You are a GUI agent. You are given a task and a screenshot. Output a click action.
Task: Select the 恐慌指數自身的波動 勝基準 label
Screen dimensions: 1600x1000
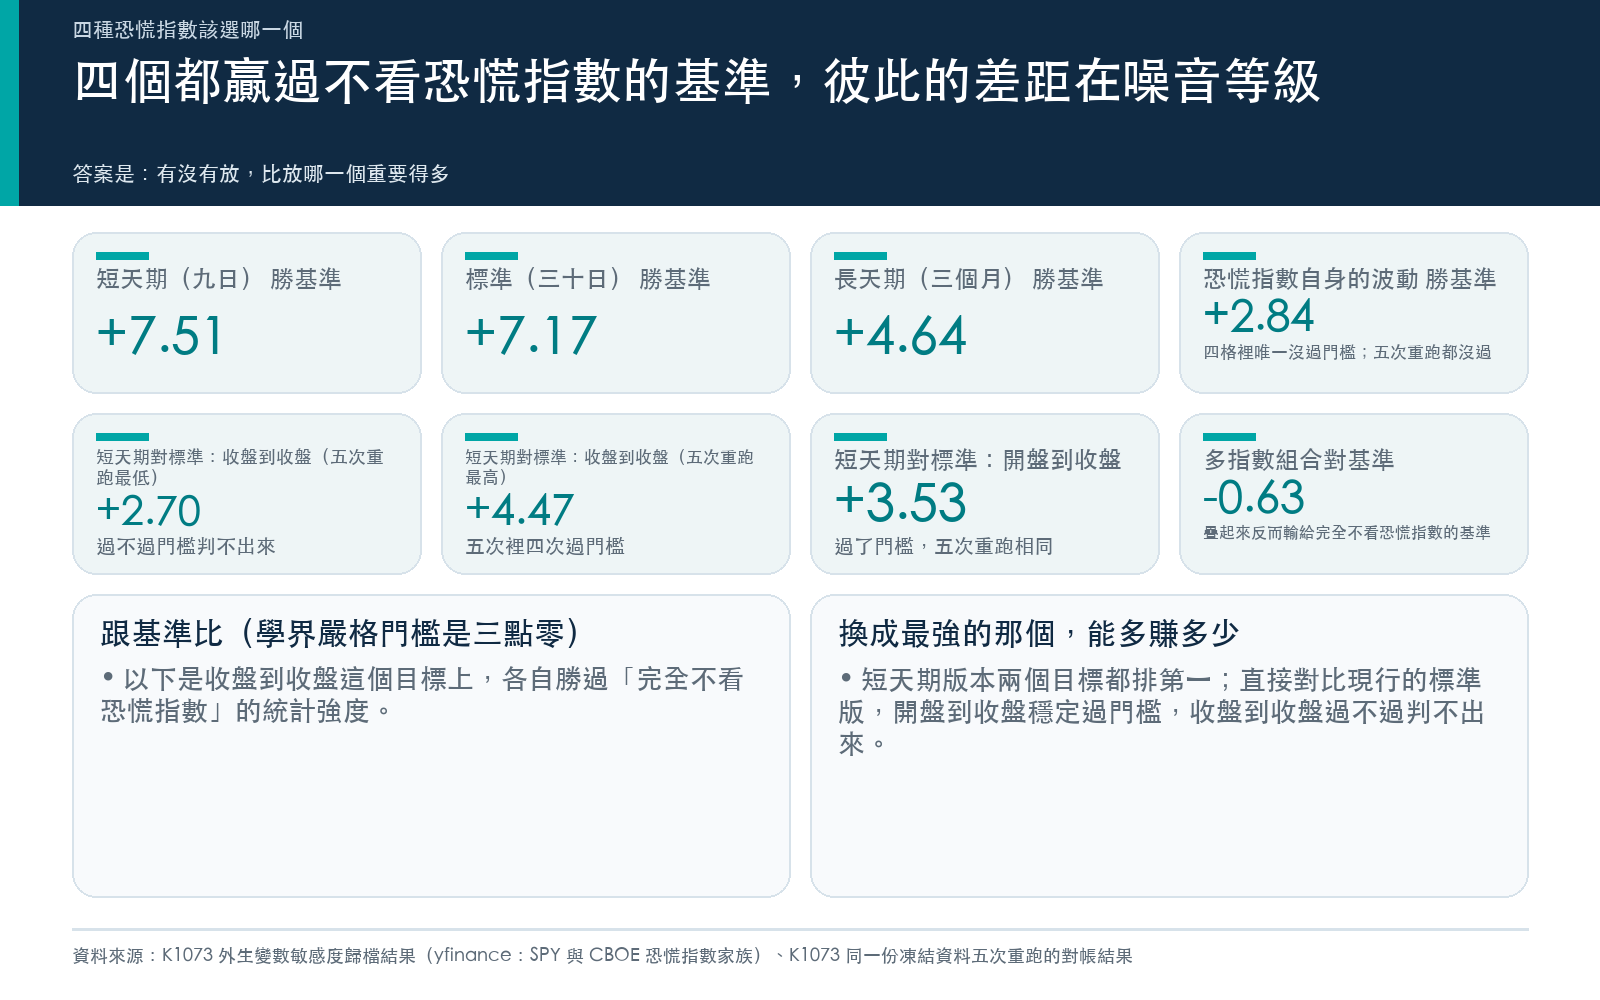(1350, 279)
